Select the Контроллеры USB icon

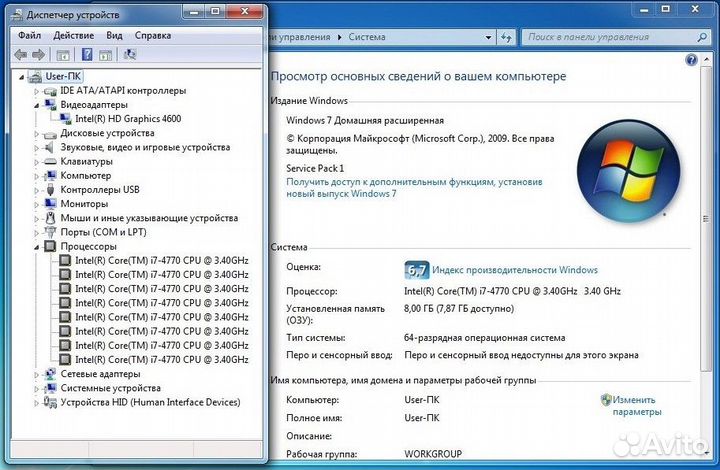click(x=50, y=190)
